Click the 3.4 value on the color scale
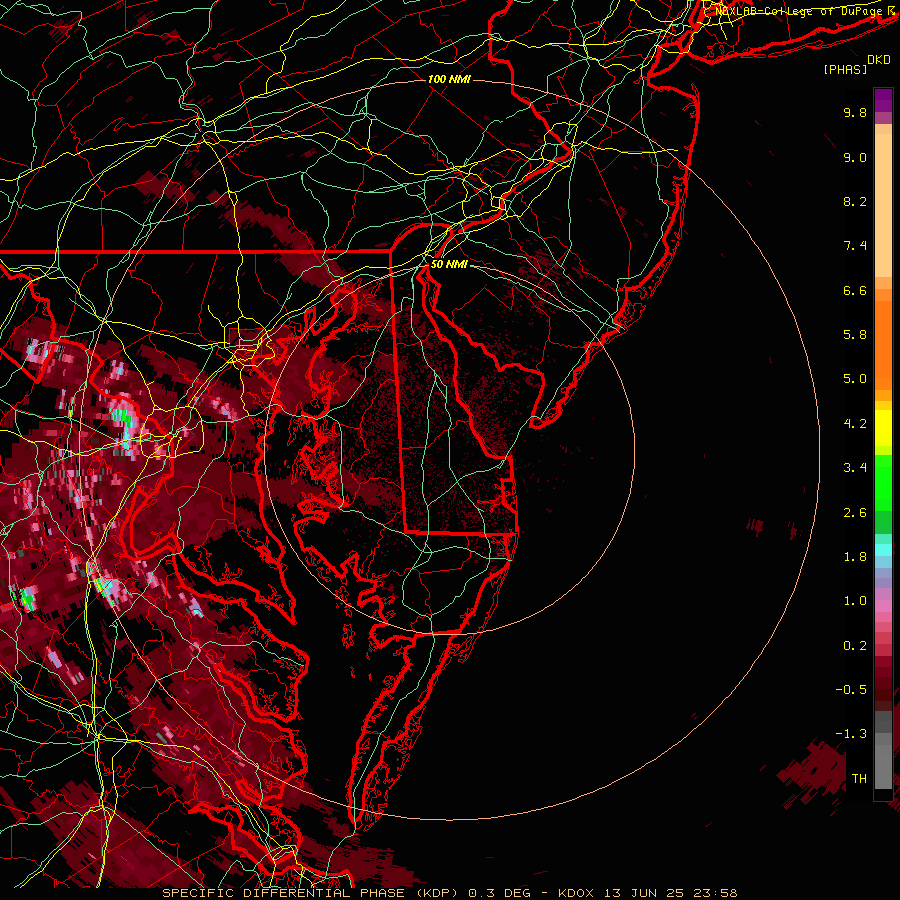Image resolution: width=900 pixels, height=900 pixels. click(855, 468)
